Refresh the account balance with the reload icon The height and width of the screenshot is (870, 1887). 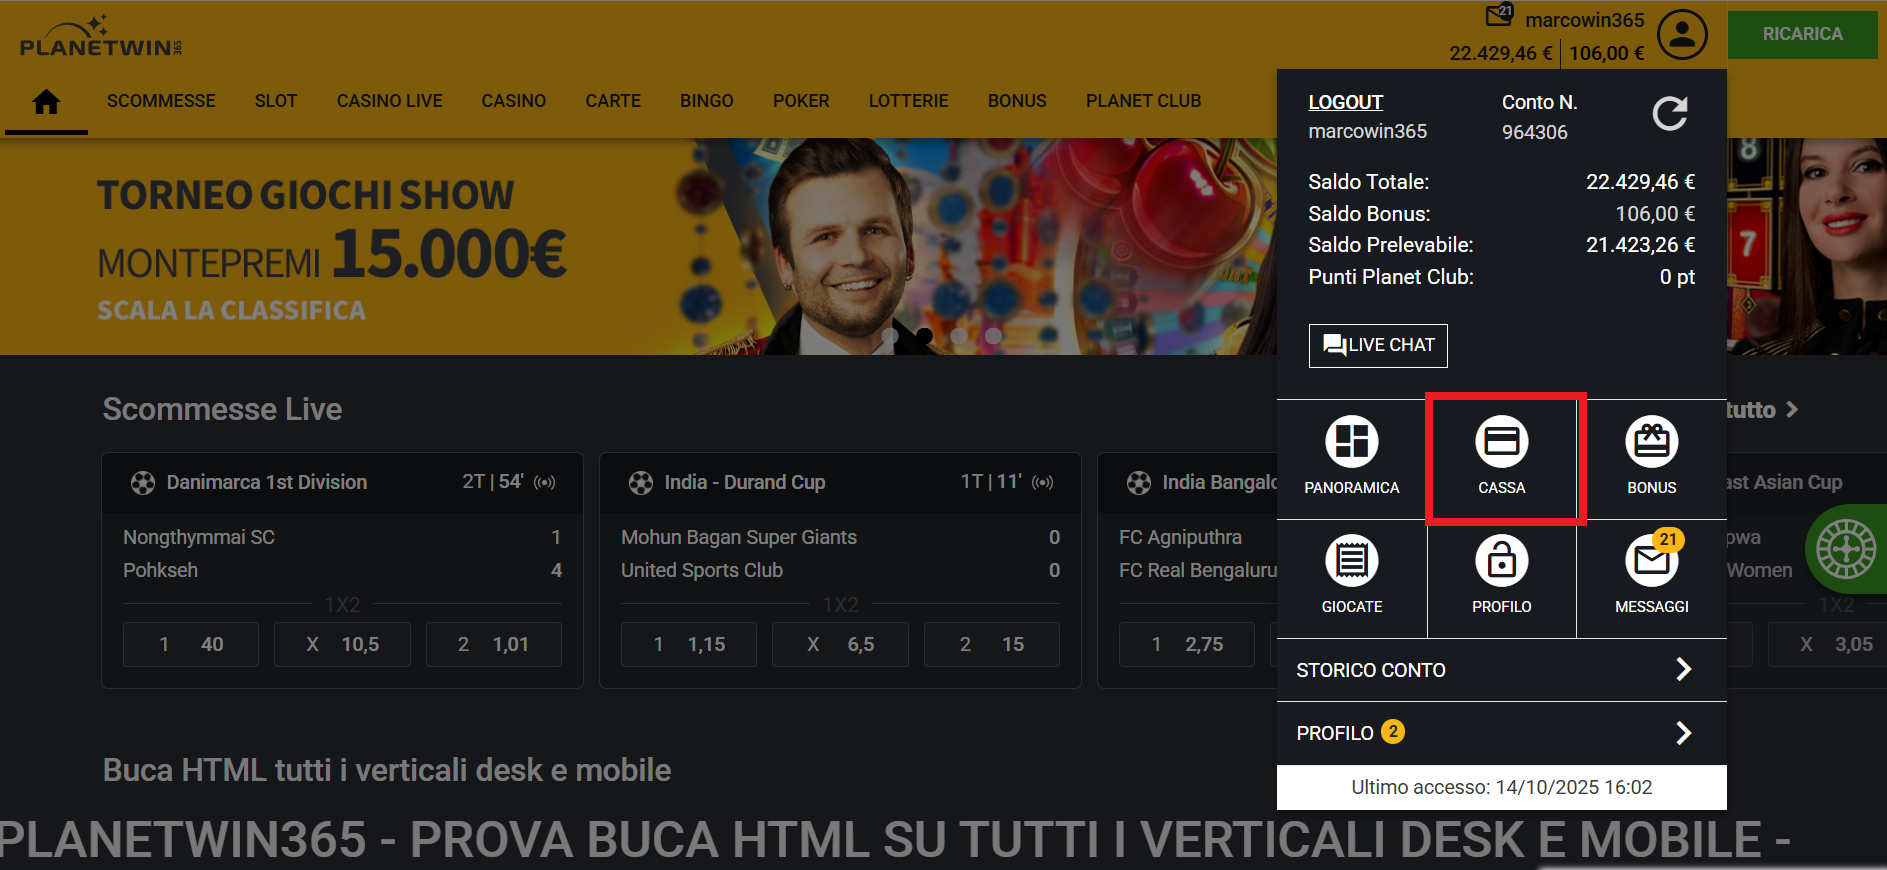(x=1669, y=114)
